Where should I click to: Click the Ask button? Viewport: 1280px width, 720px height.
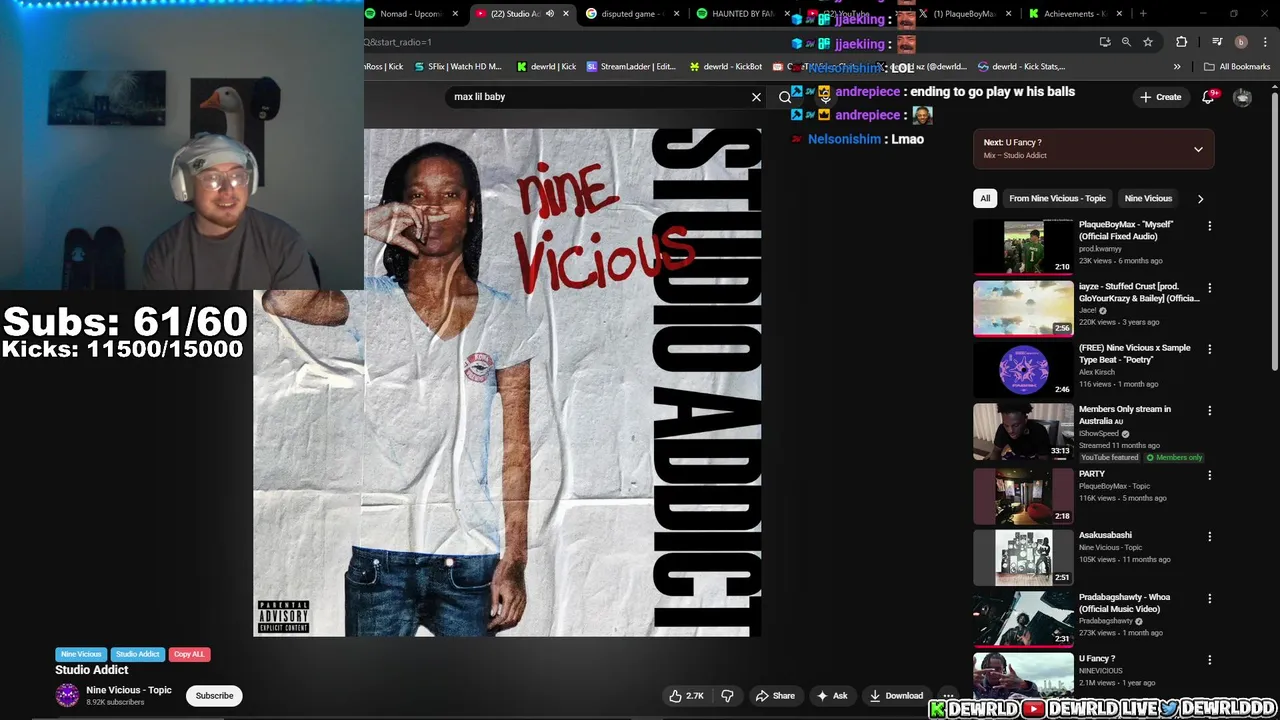(832, 696)
